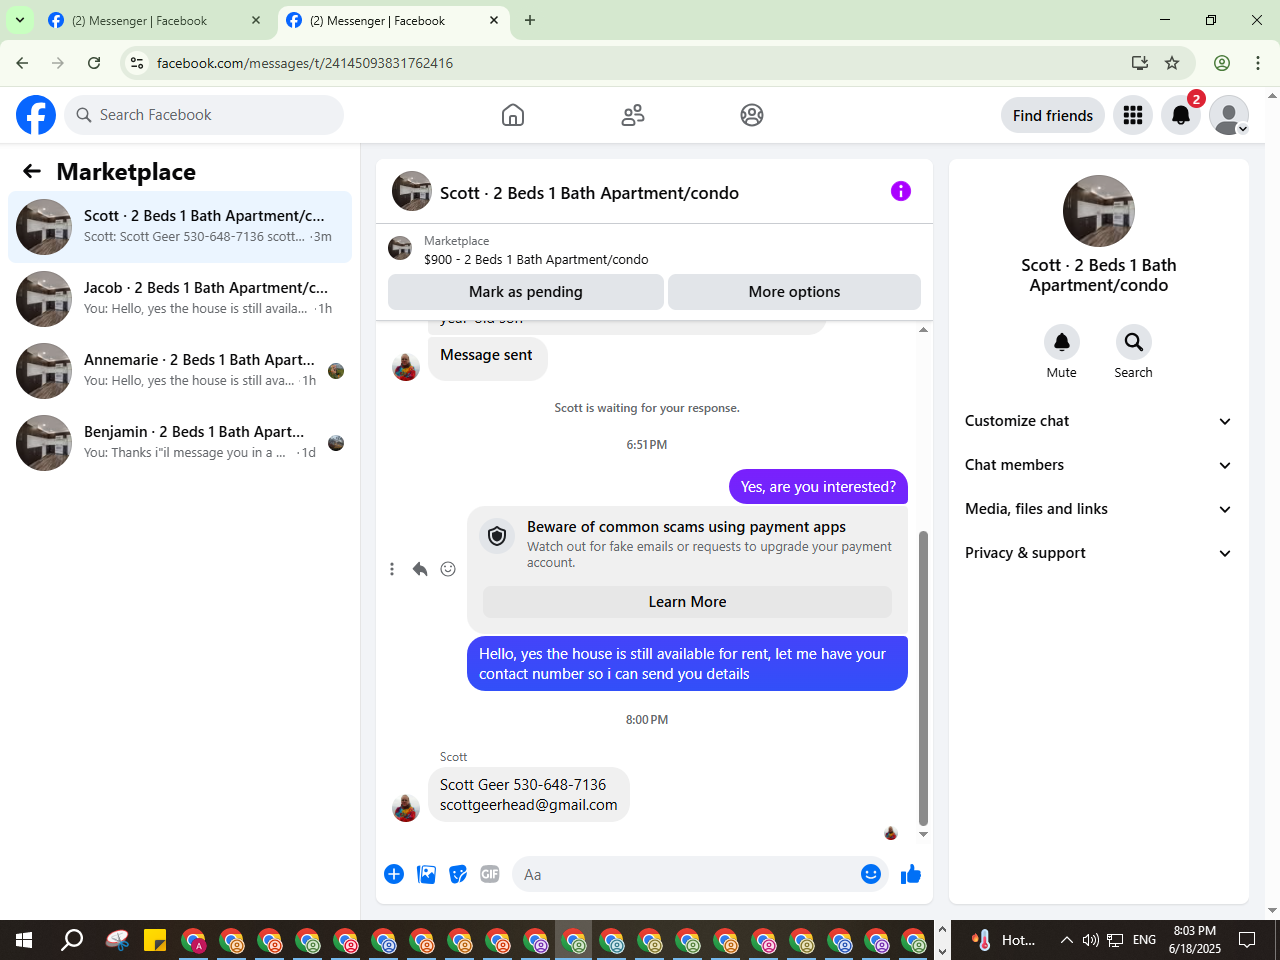
Task: Send a thumbs-up like
Action: click(x=911, y=874)
